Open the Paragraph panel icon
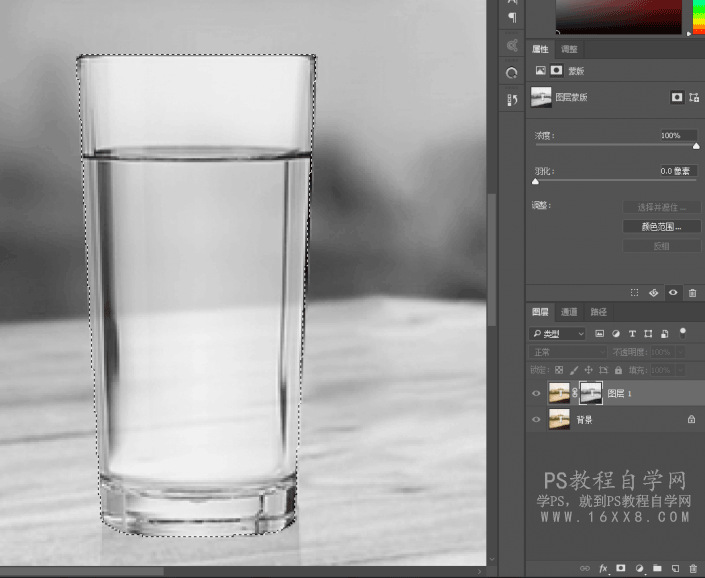Image resolution: width=705 pixels, height=578 pixels. (x=512, y=17)
